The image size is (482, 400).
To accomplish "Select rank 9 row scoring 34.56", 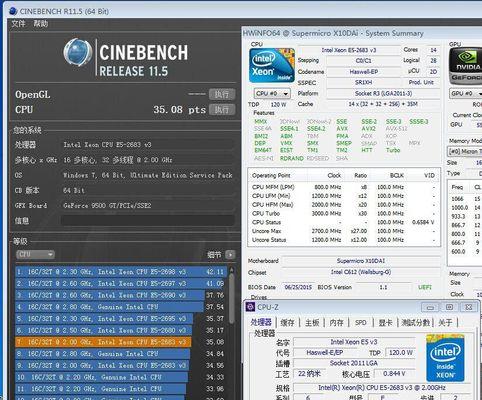I will coord(121,366).
